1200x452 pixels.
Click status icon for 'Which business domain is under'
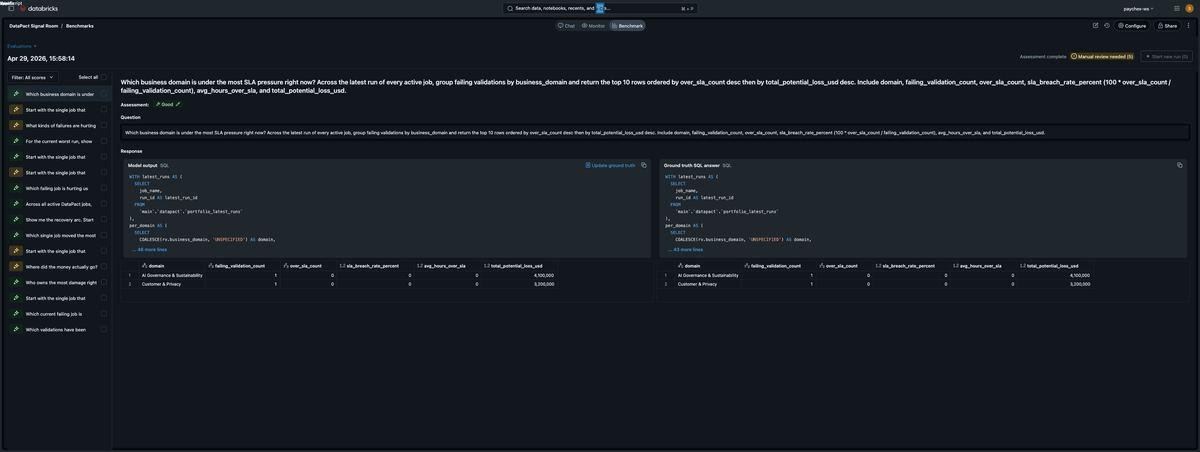click(x=16, y=94)
